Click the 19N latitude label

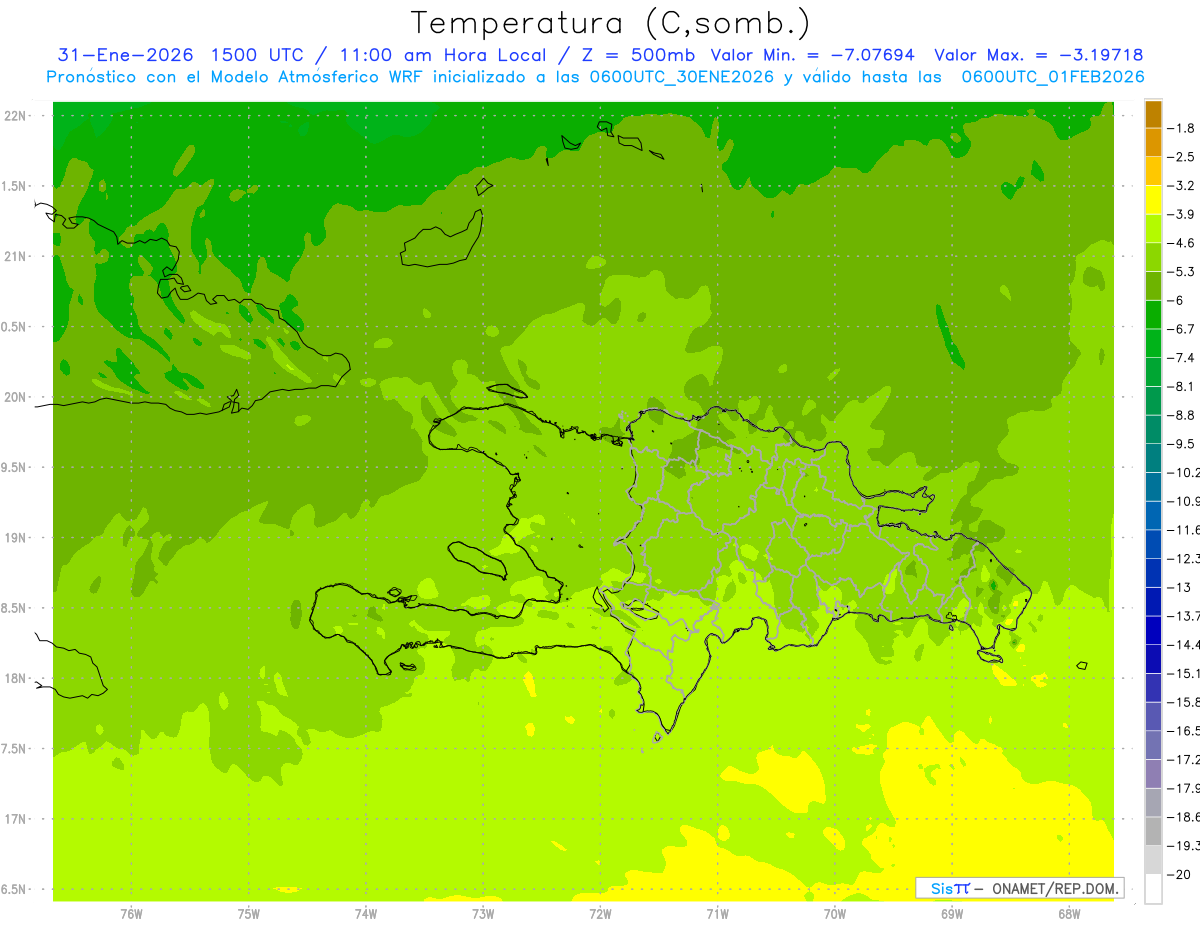coord(17,538)
